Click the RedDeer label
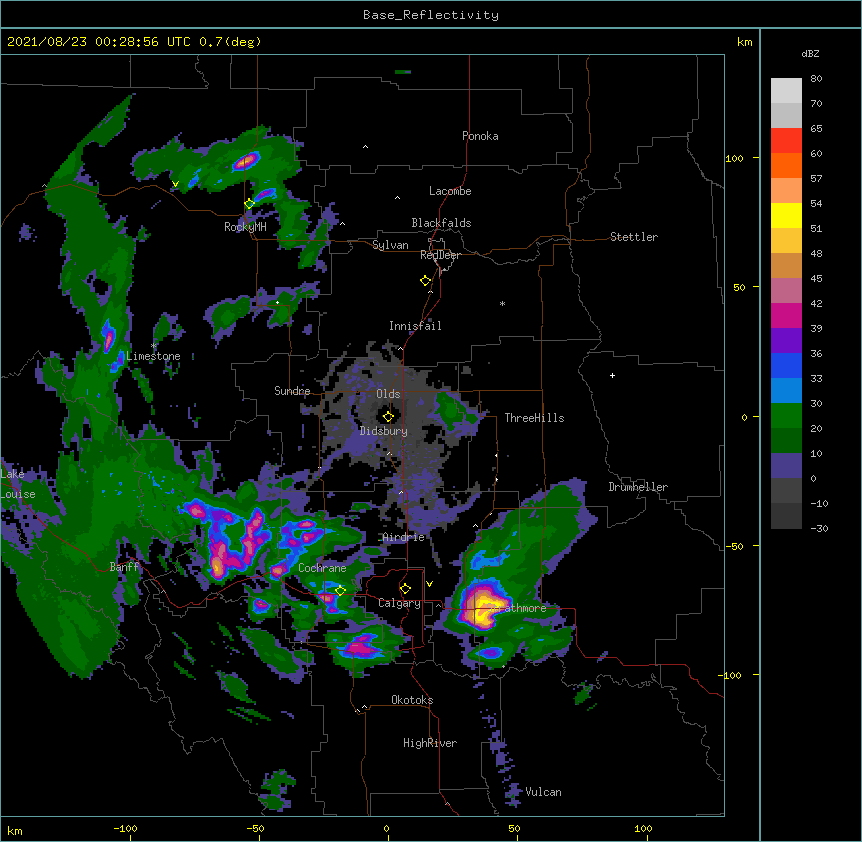Screen dimensions: 862x842 tap(440, 255)
